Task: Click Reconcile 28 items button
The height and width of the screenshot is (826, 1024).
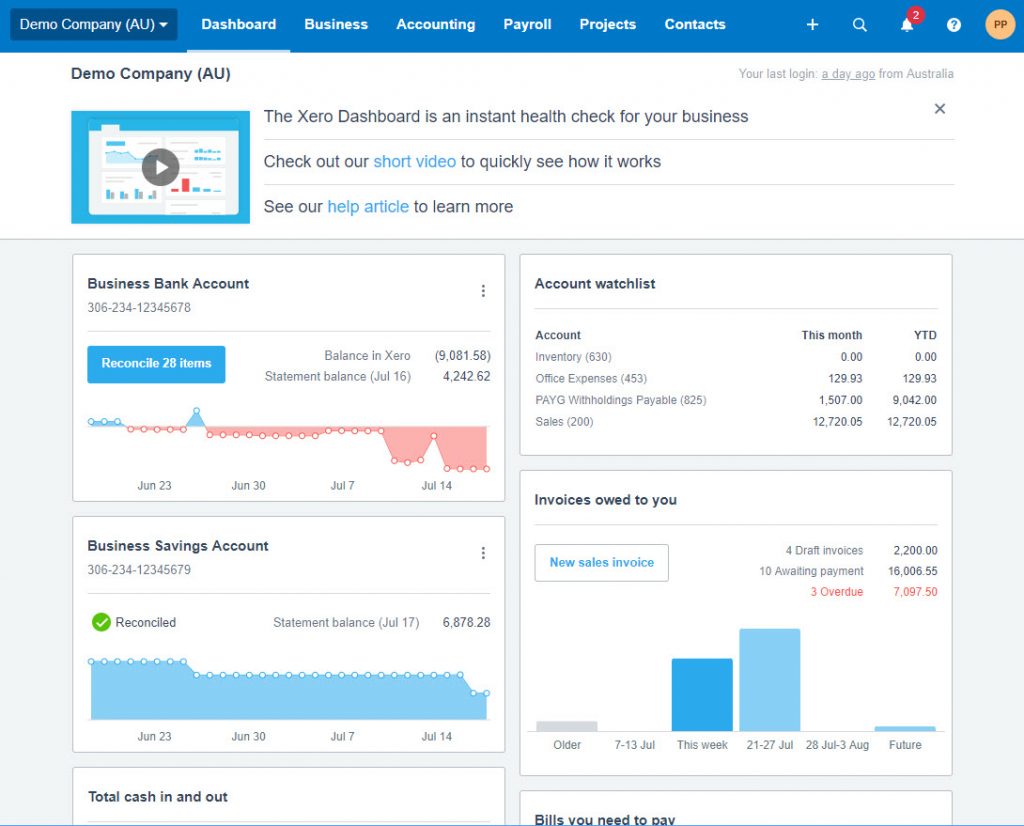Action: click(x=156, y=364)
